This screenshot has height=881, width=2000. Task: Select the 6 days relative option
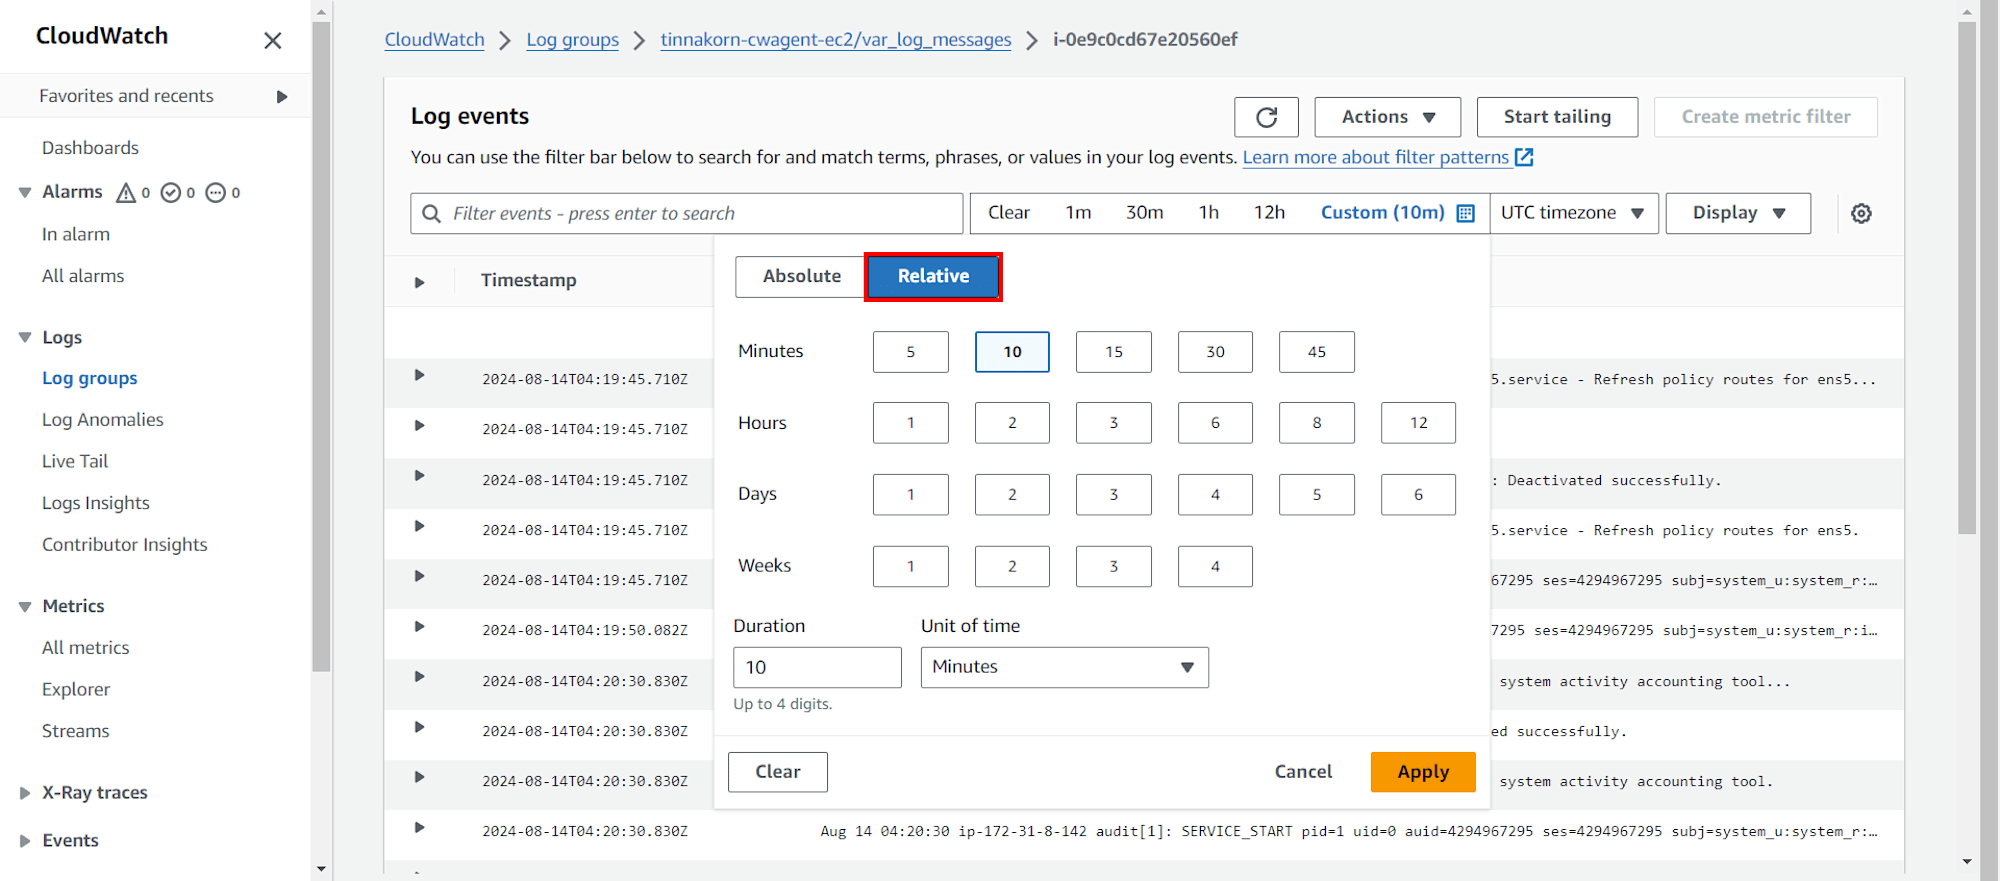point(1418,495)
